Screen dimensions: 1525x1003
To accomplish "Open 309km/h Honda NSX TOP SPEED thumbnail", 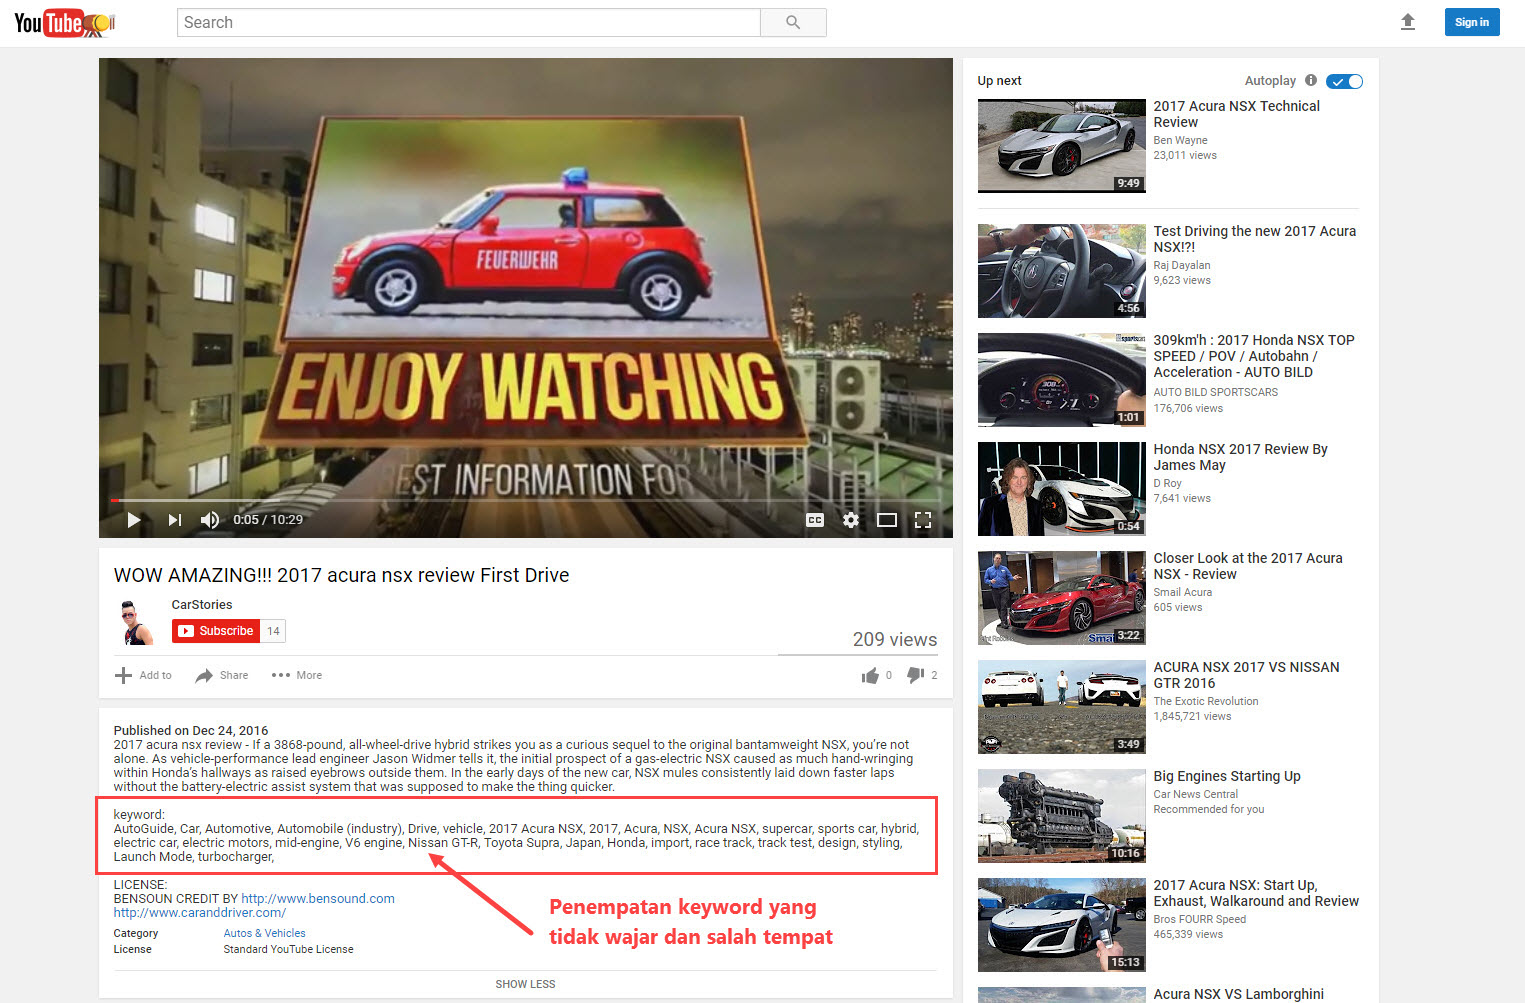I will pos(1062,380).
